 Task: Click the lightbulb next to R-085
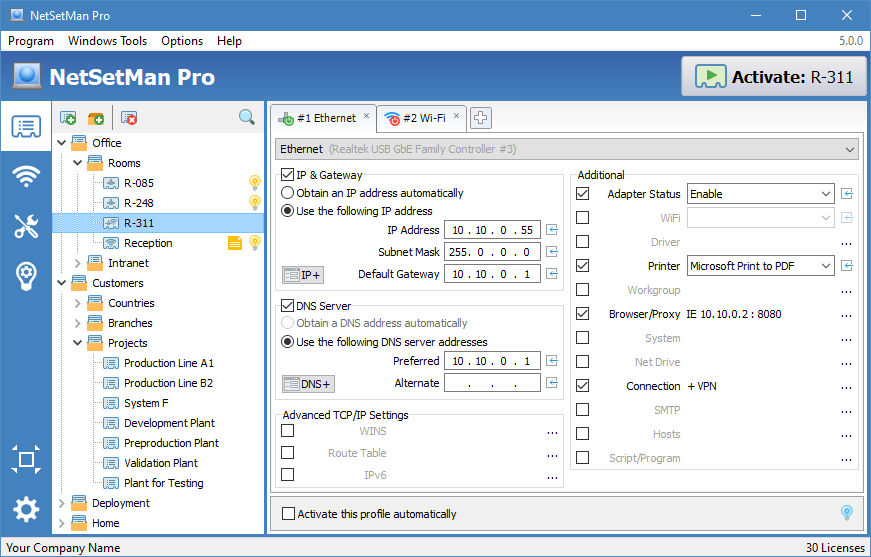click(254, 182)
